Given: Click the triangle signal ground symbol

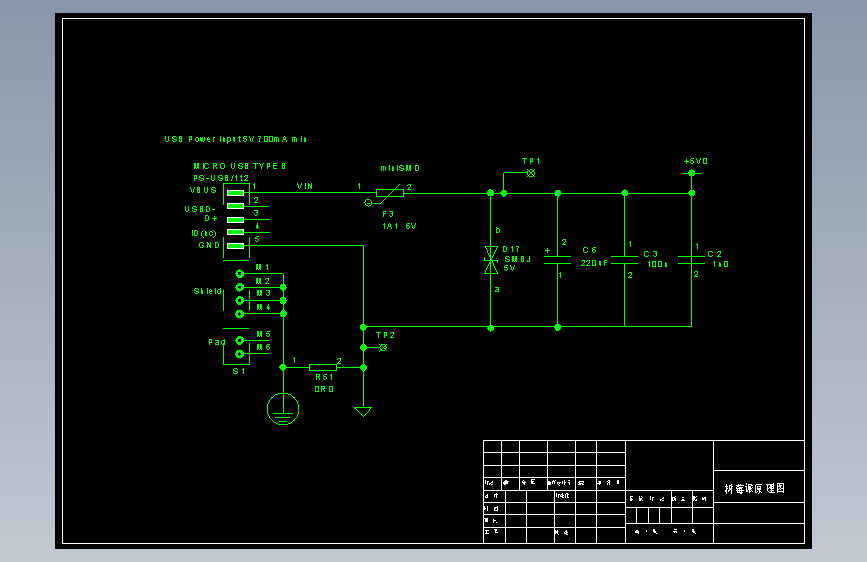Looking at the screenshot, I should [363, 412].
